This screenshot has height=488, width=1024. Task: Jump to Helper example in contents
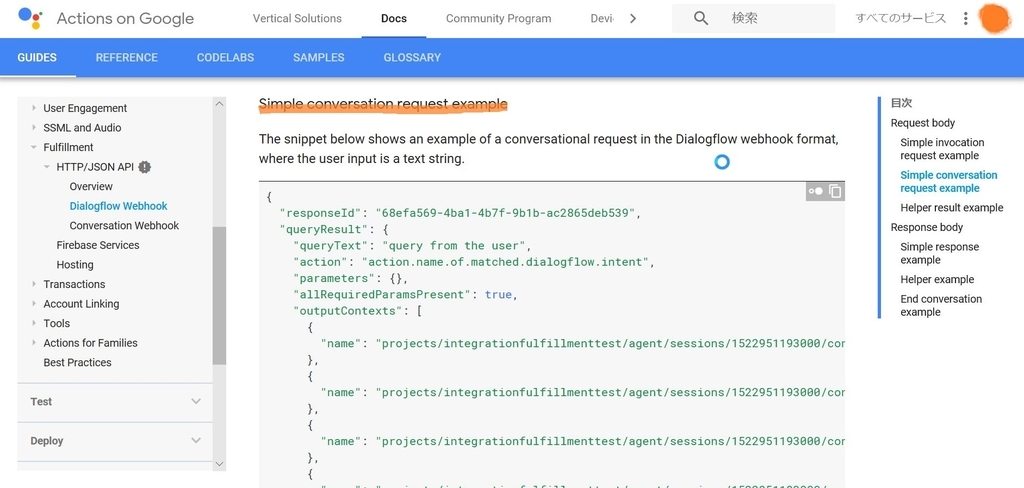[937, 280]
